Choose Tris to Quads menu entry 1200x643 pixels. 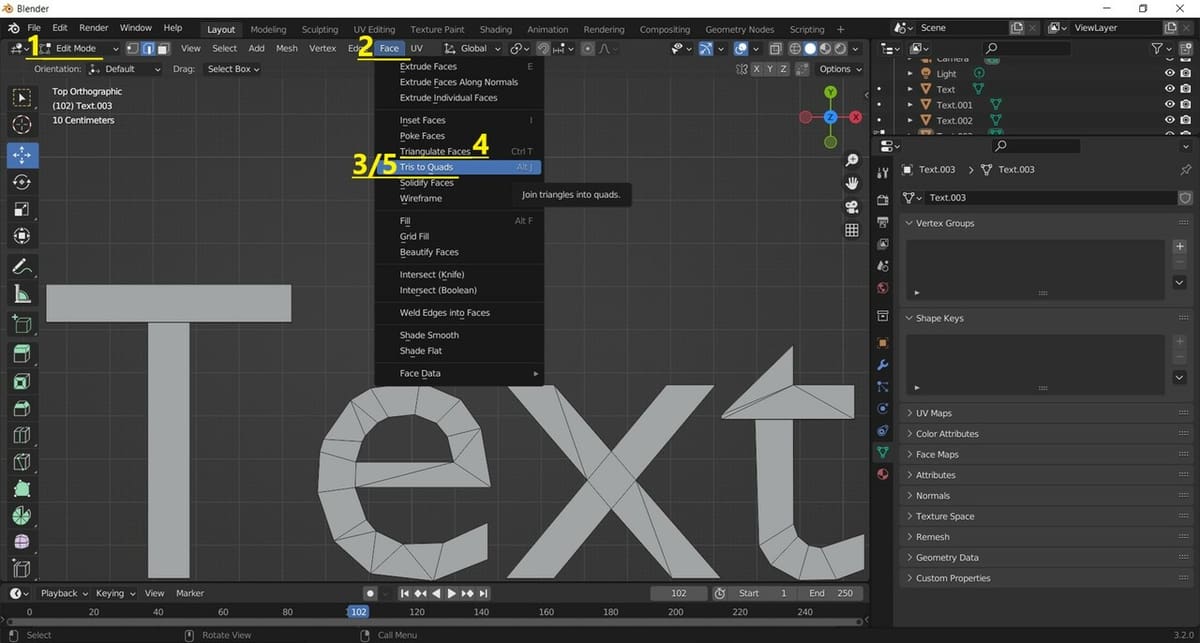point(458,167)
